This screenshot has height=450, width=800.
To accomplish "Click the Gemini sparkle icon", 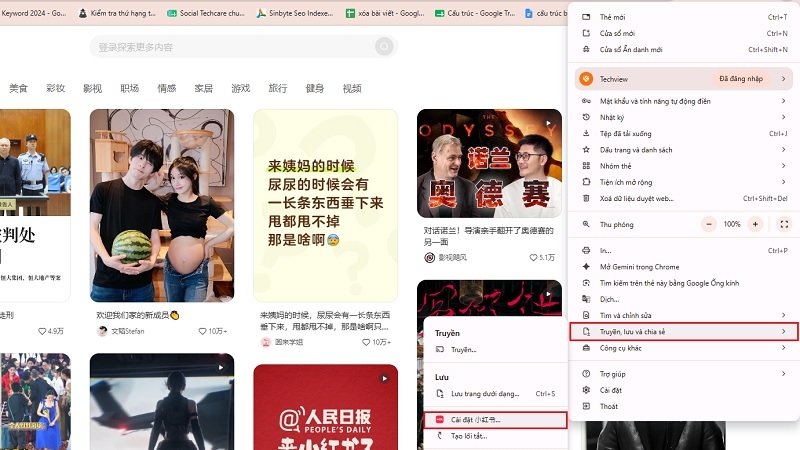I will (x=586, y=267).
